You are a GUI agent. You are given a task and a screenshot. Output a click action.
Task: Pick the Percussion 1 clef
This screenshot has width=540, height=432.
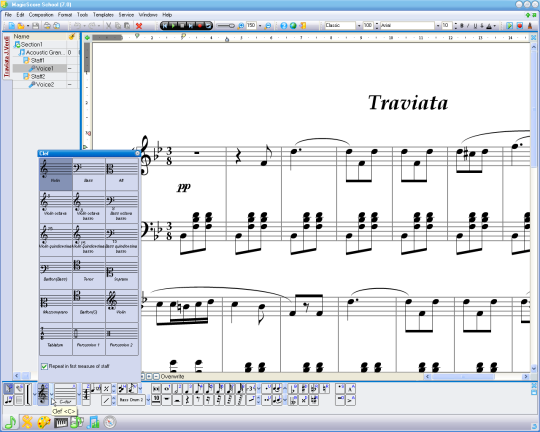coord(89,339)
